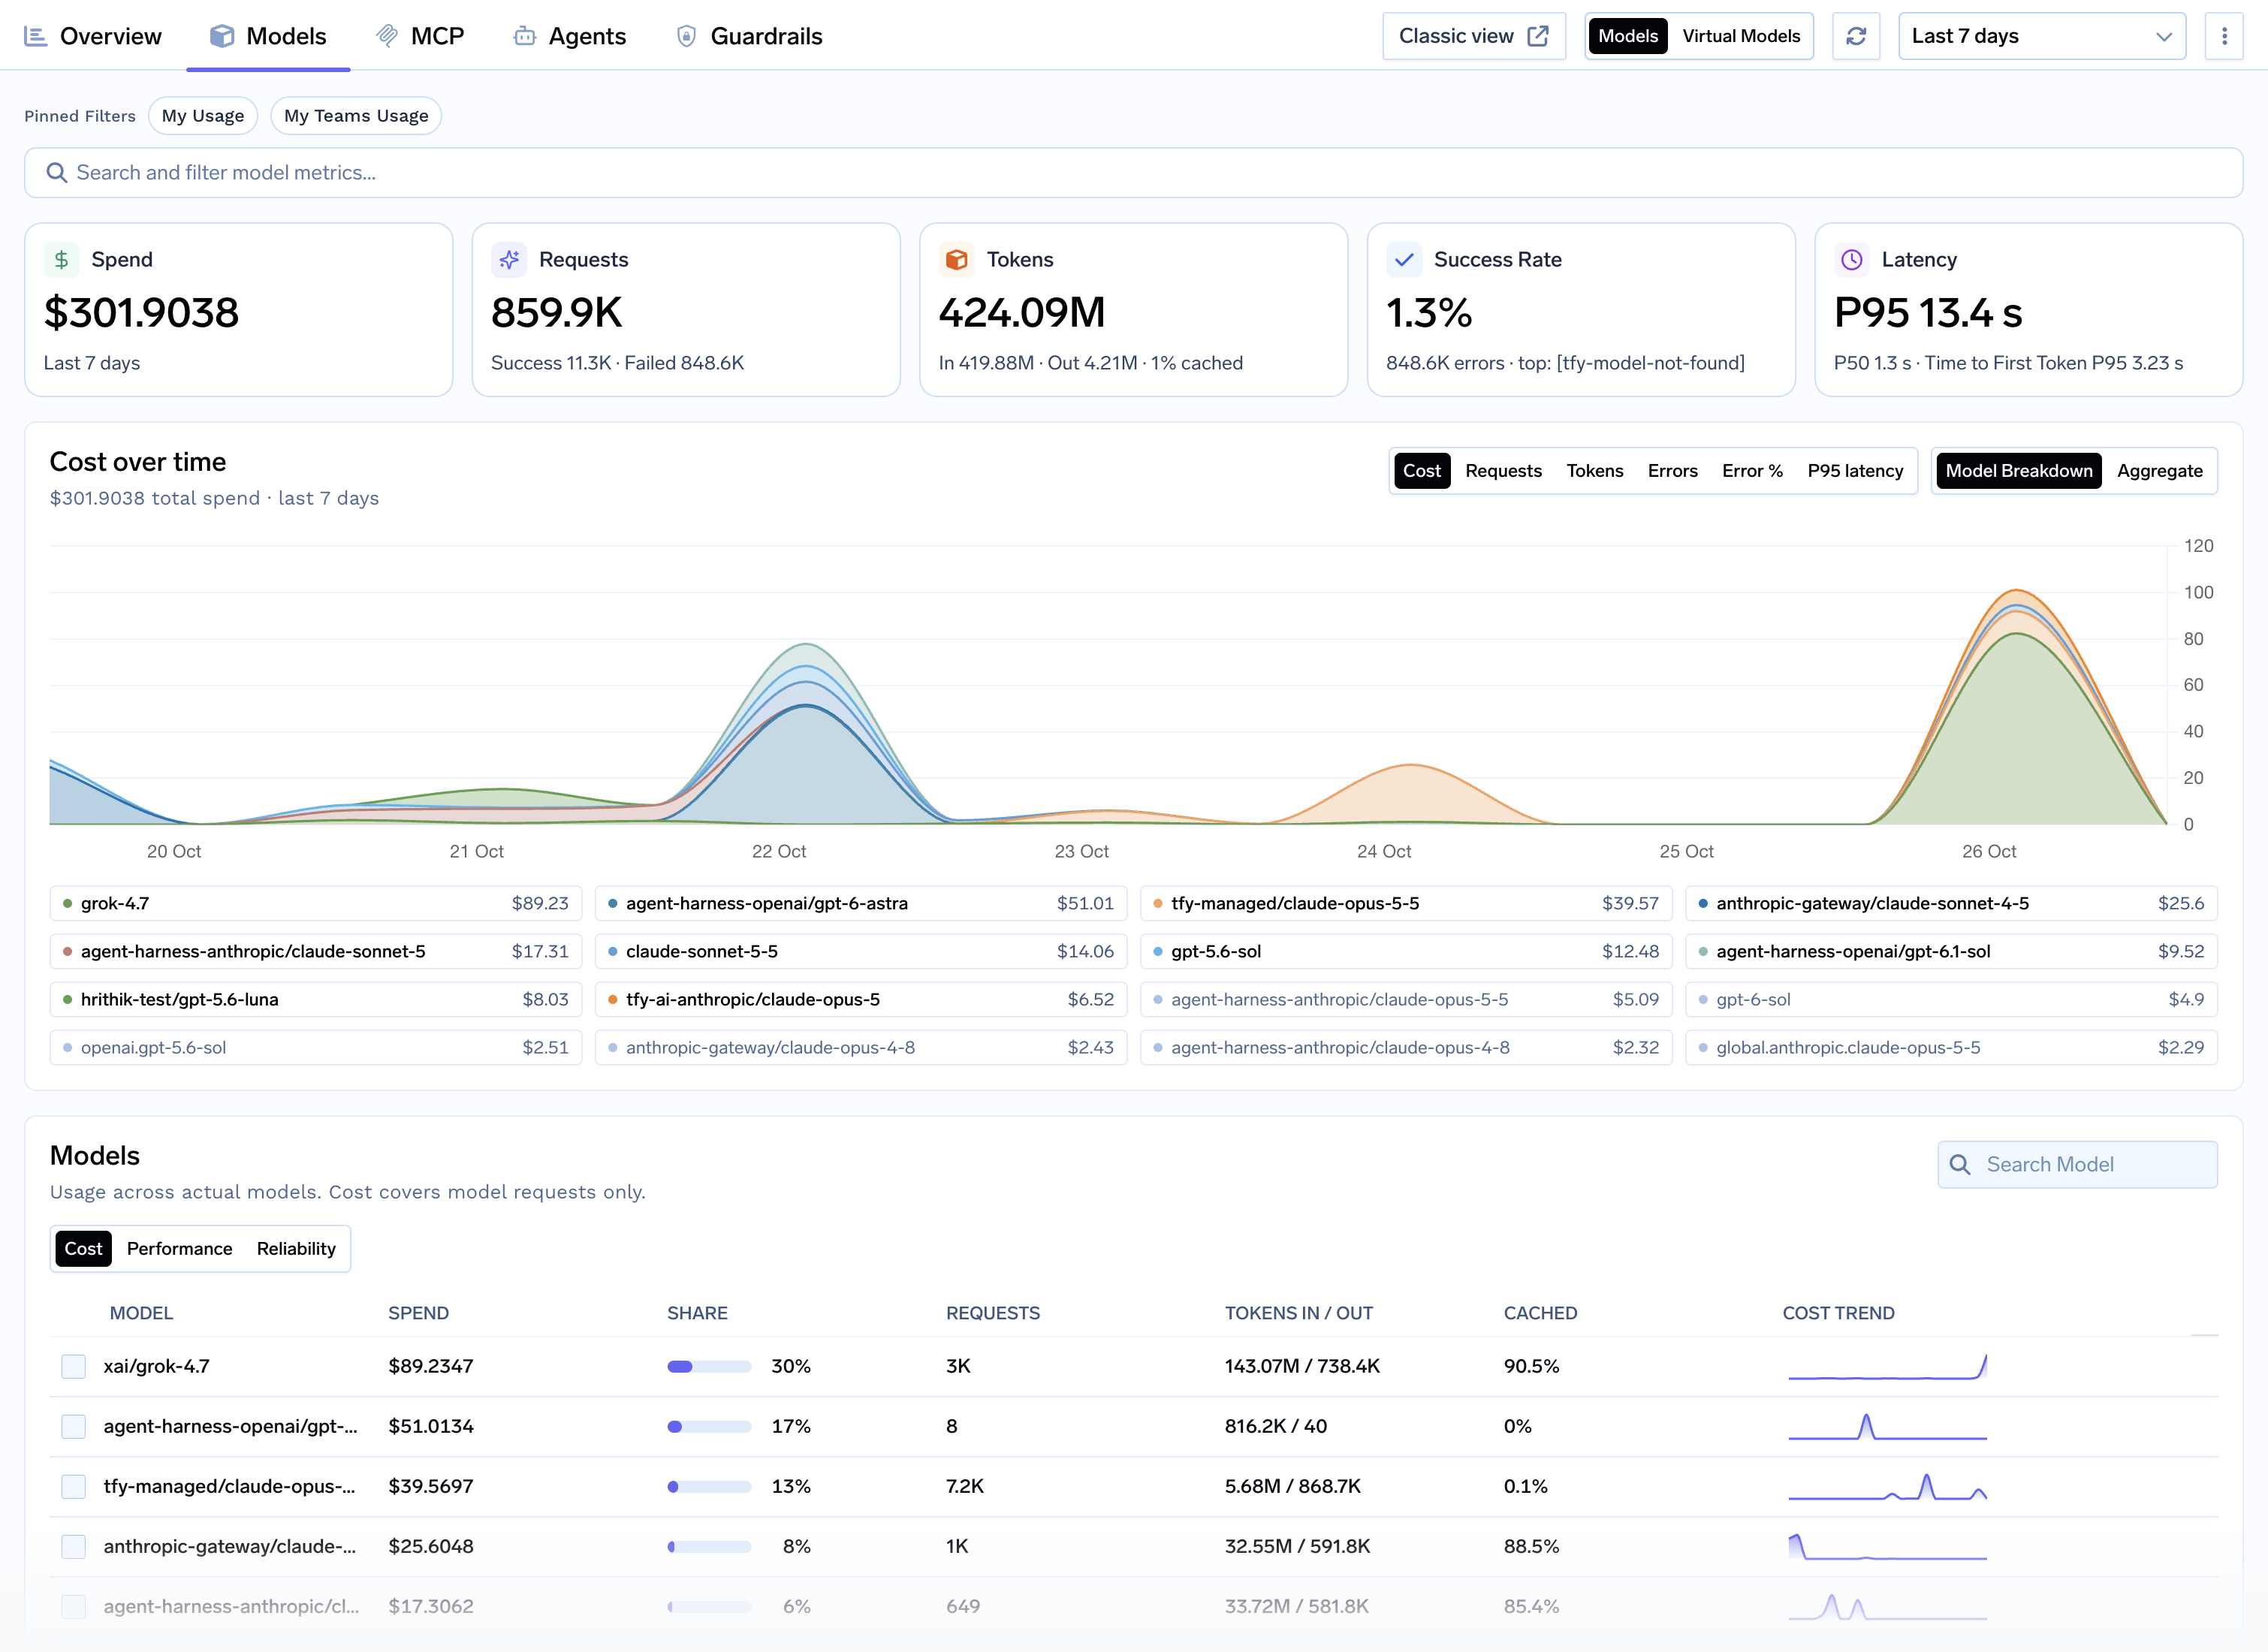Image resolution: width=2268 pixels, height=1652 pixels.
Task: Focus the Search and filter model metrics field
Action: (1133, 173)
